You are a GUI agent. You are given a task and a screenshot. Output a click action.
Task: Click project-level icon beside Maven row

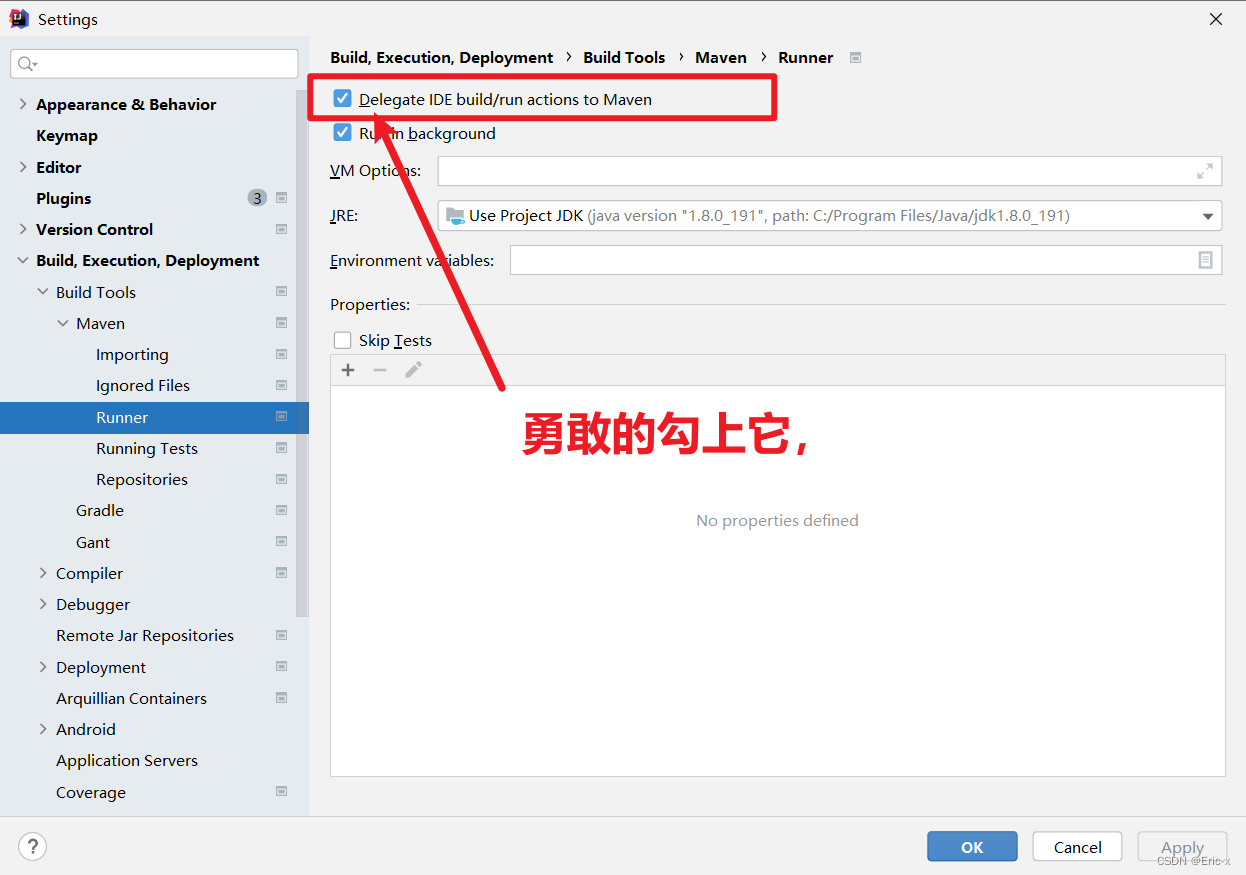click(282, 323)
